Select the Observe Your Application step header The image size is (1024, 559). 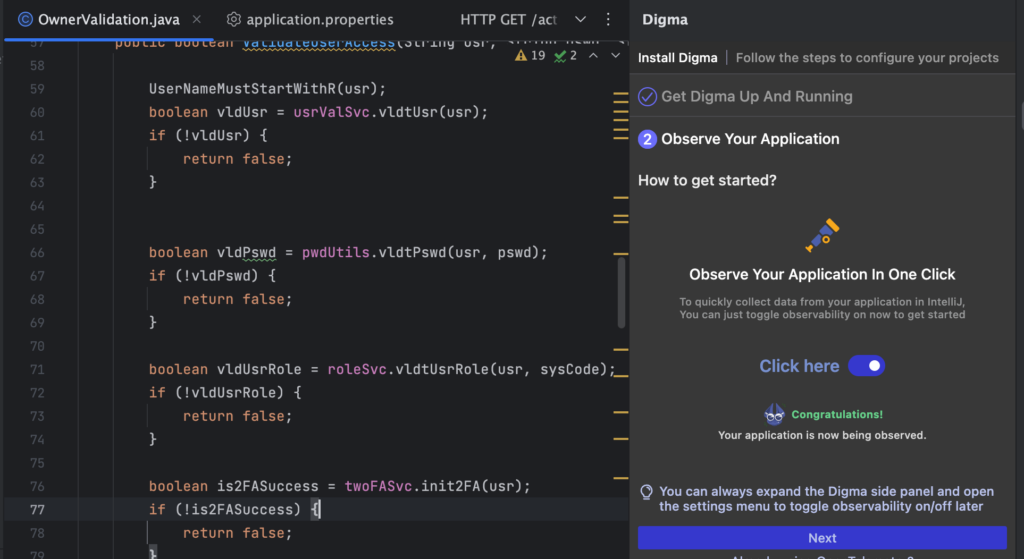pos(750,139)
